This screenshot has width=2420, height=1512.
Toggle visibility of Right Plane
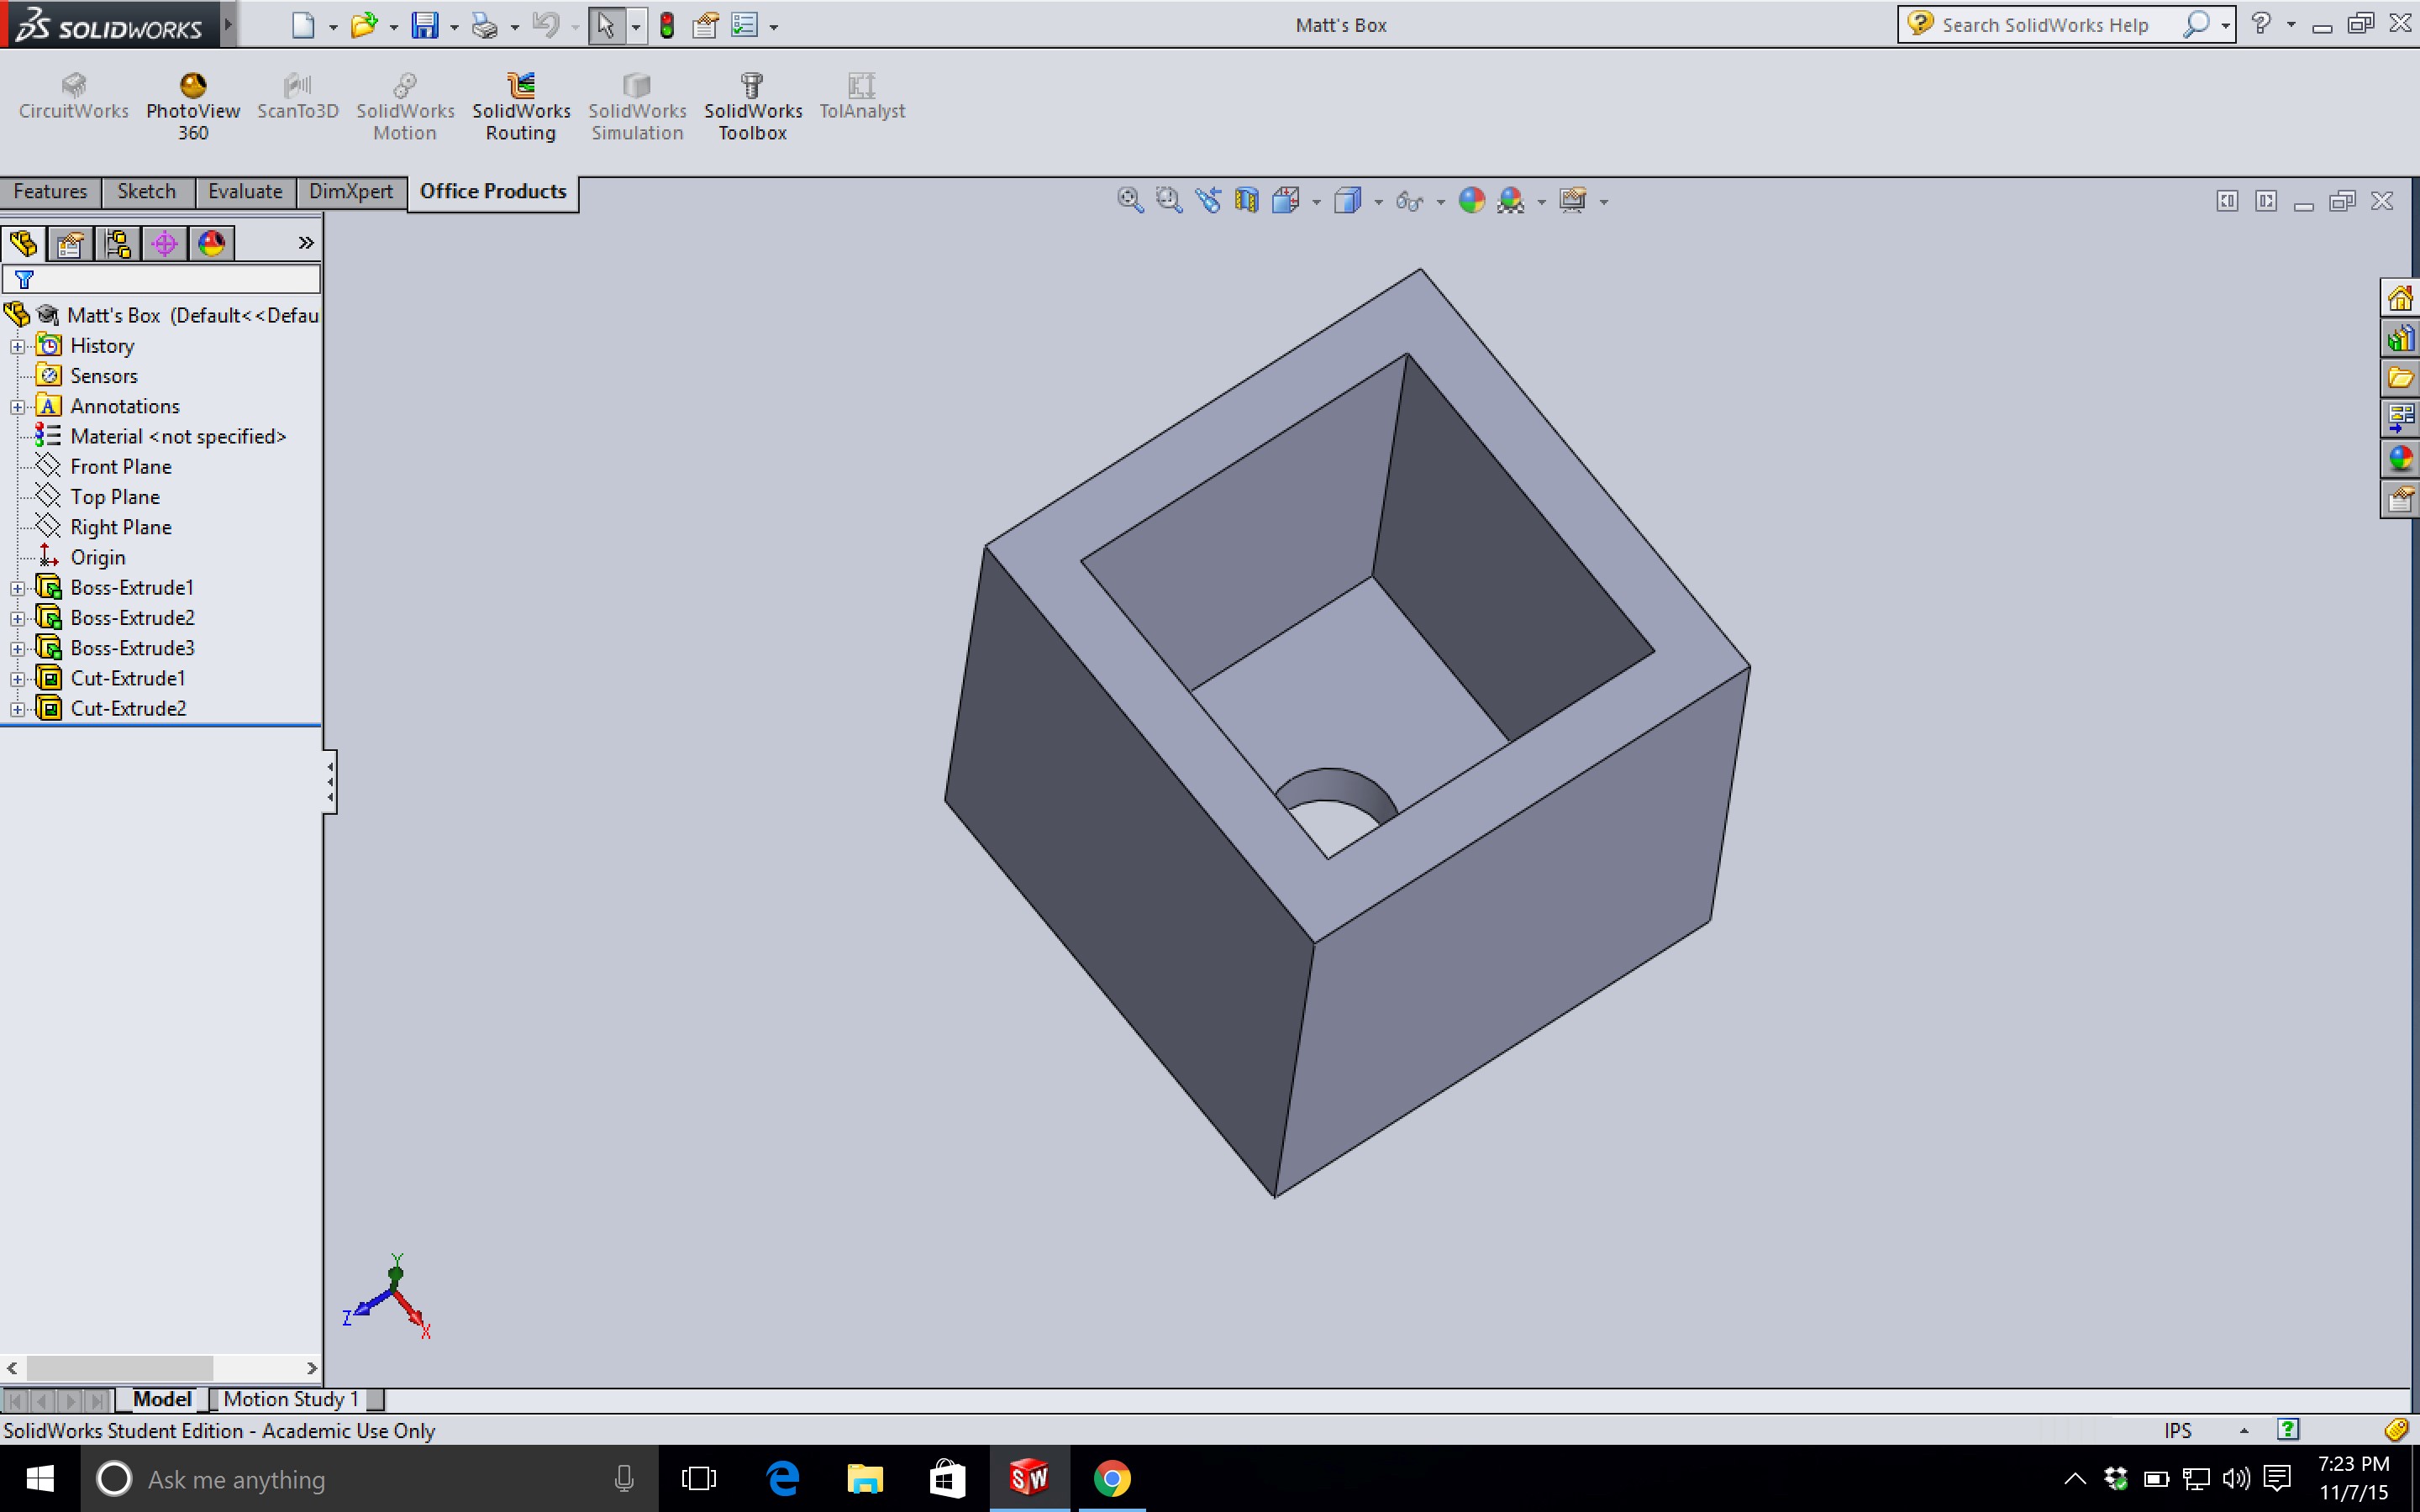point(120,526)
